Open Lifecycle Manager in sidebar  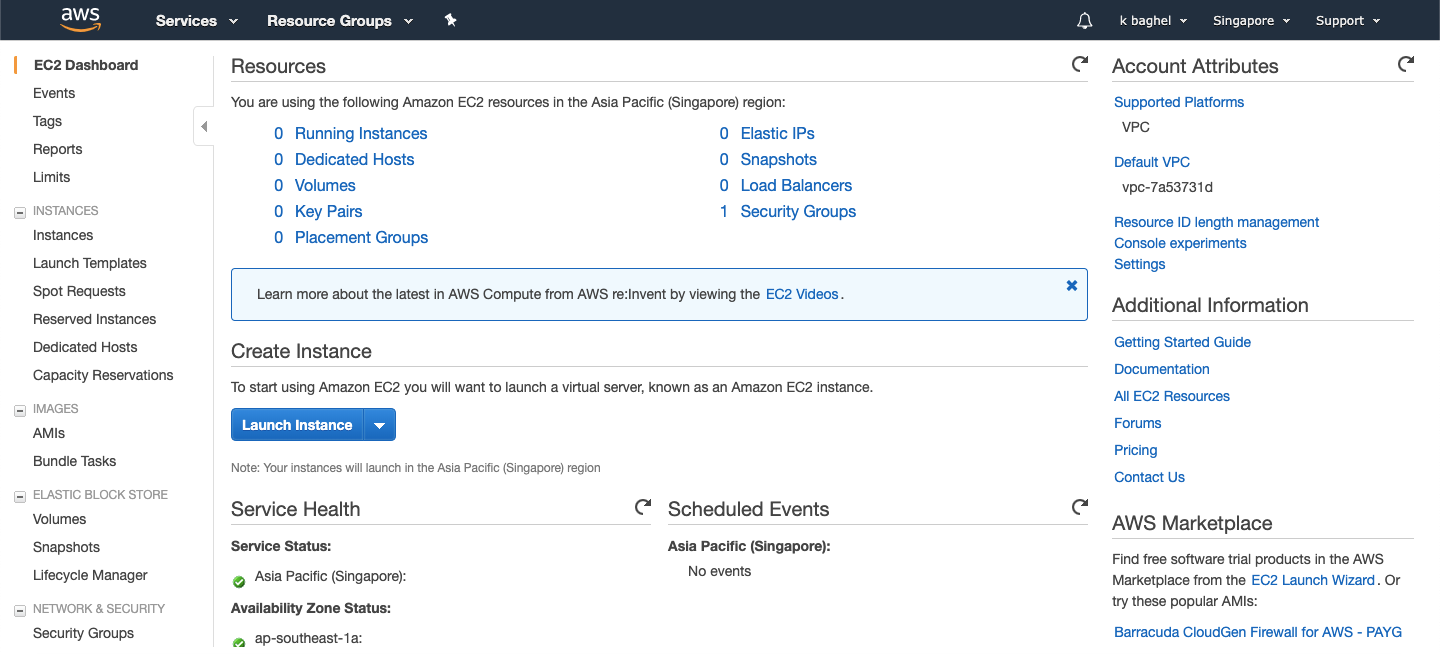[x=90, y=575]
